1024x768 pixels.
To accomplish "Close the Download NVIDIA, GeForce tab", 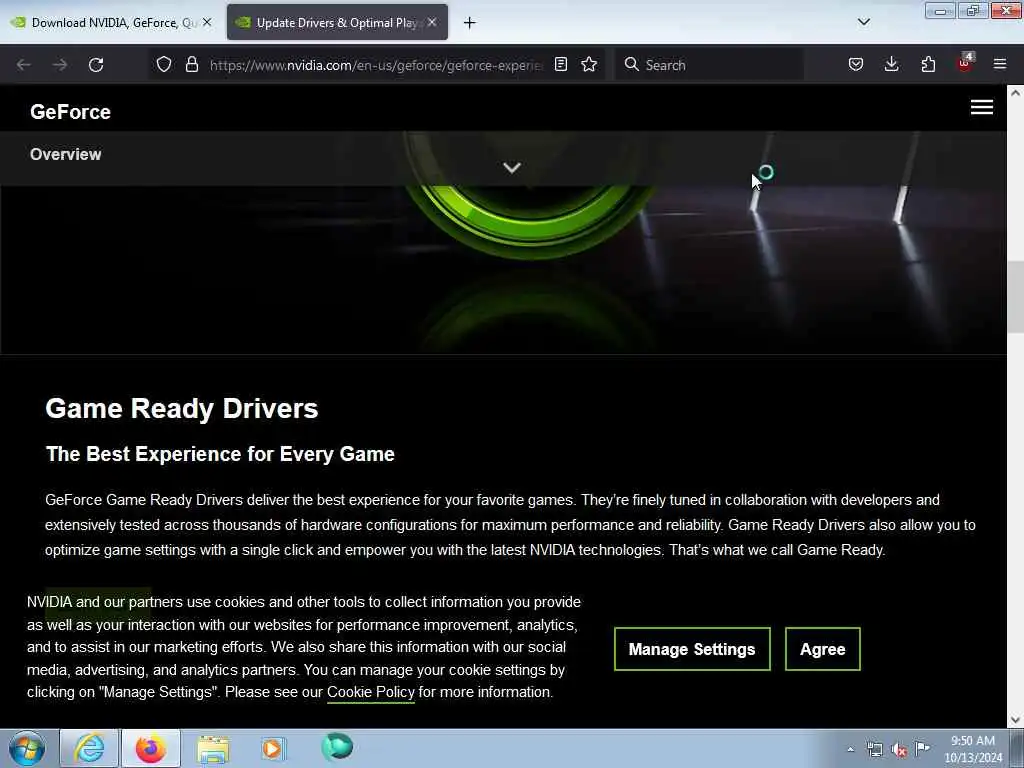I will [x=207, y=22].
